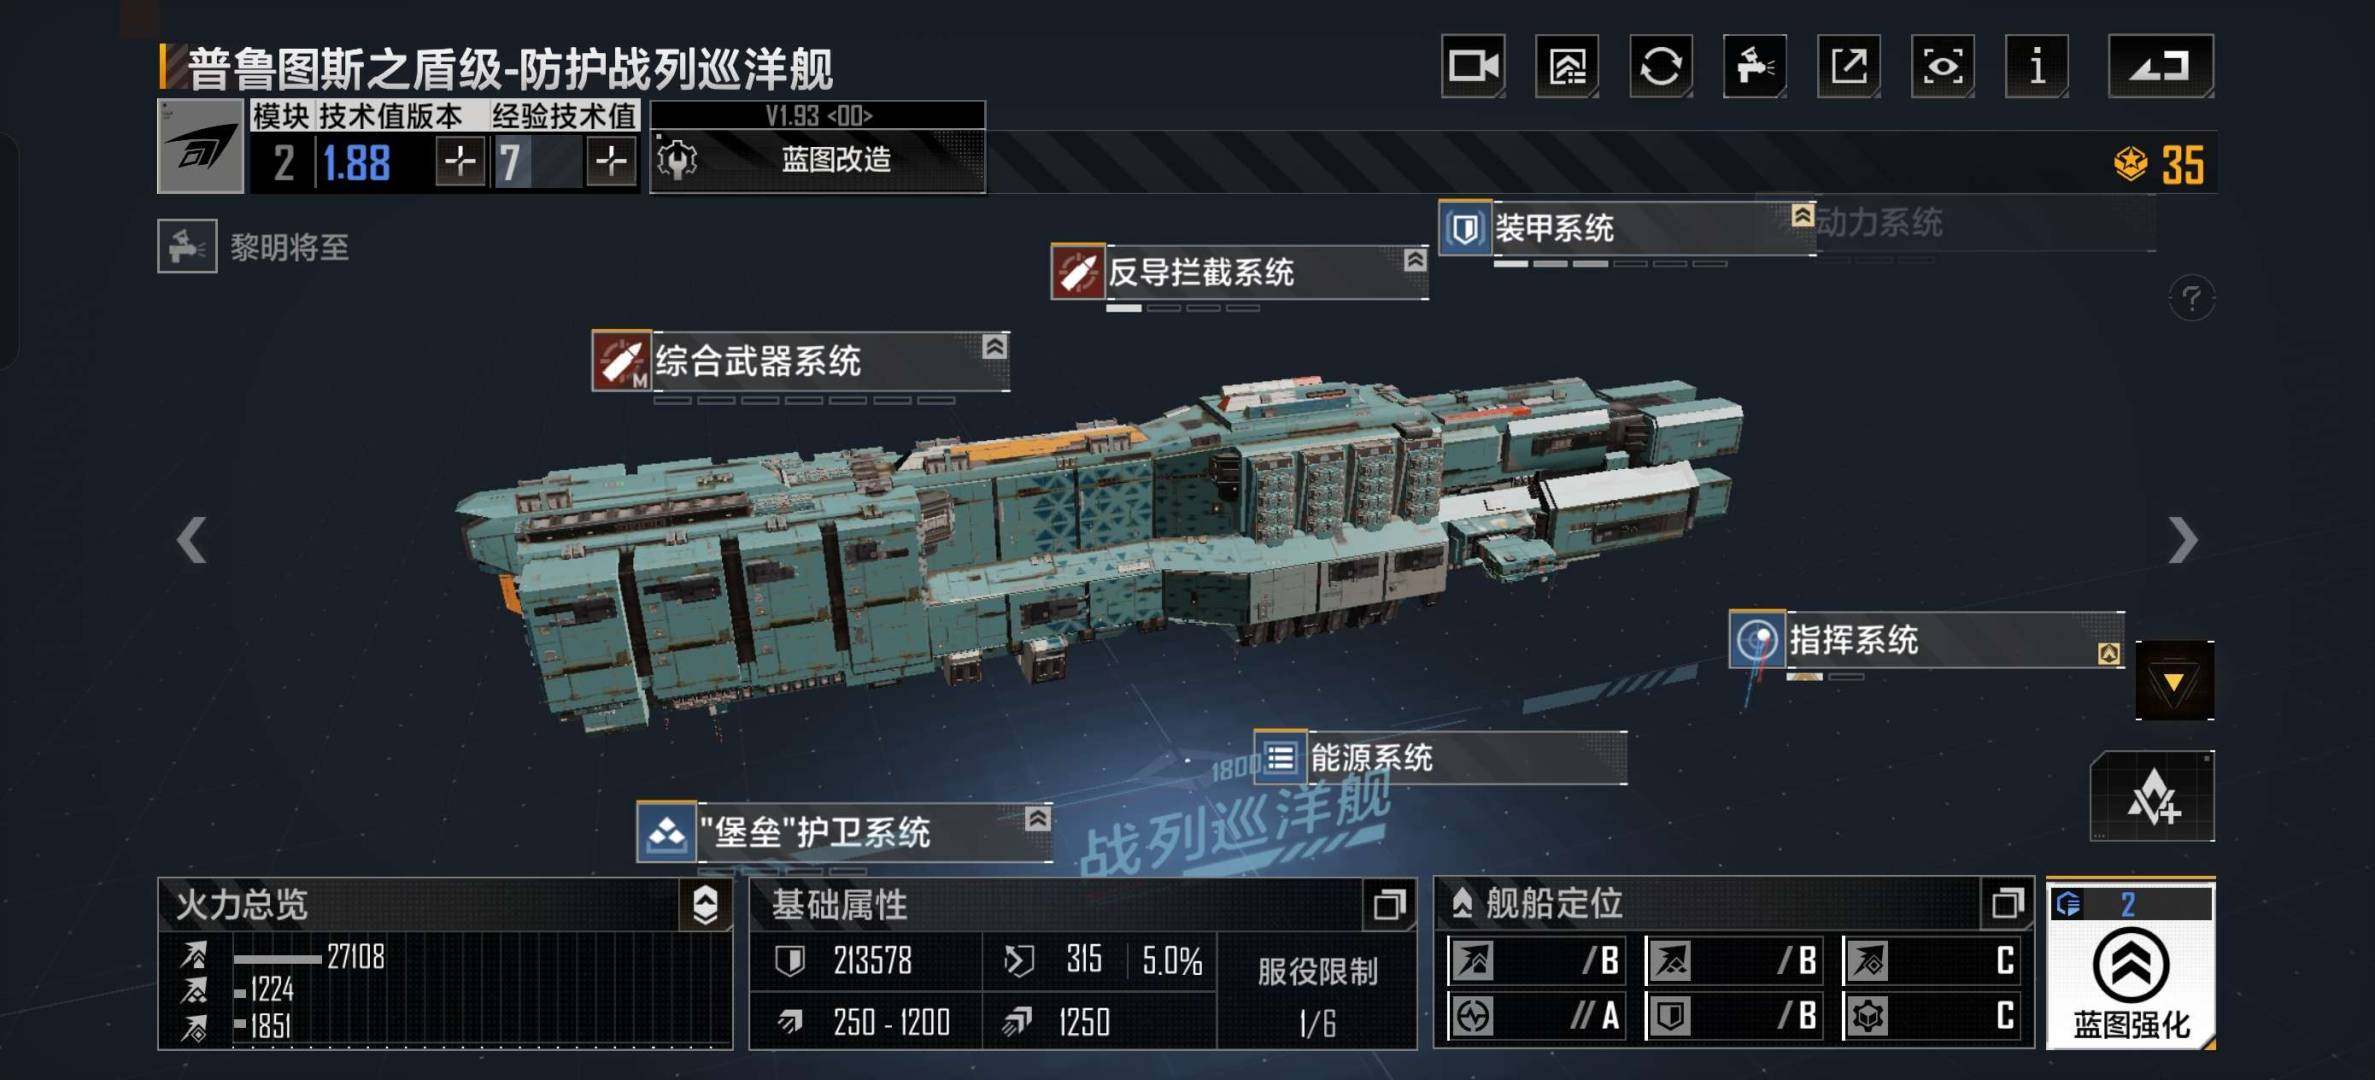
Task: Open the spray paint skin icon in toolbar
Action: (x=1755, y=66)
